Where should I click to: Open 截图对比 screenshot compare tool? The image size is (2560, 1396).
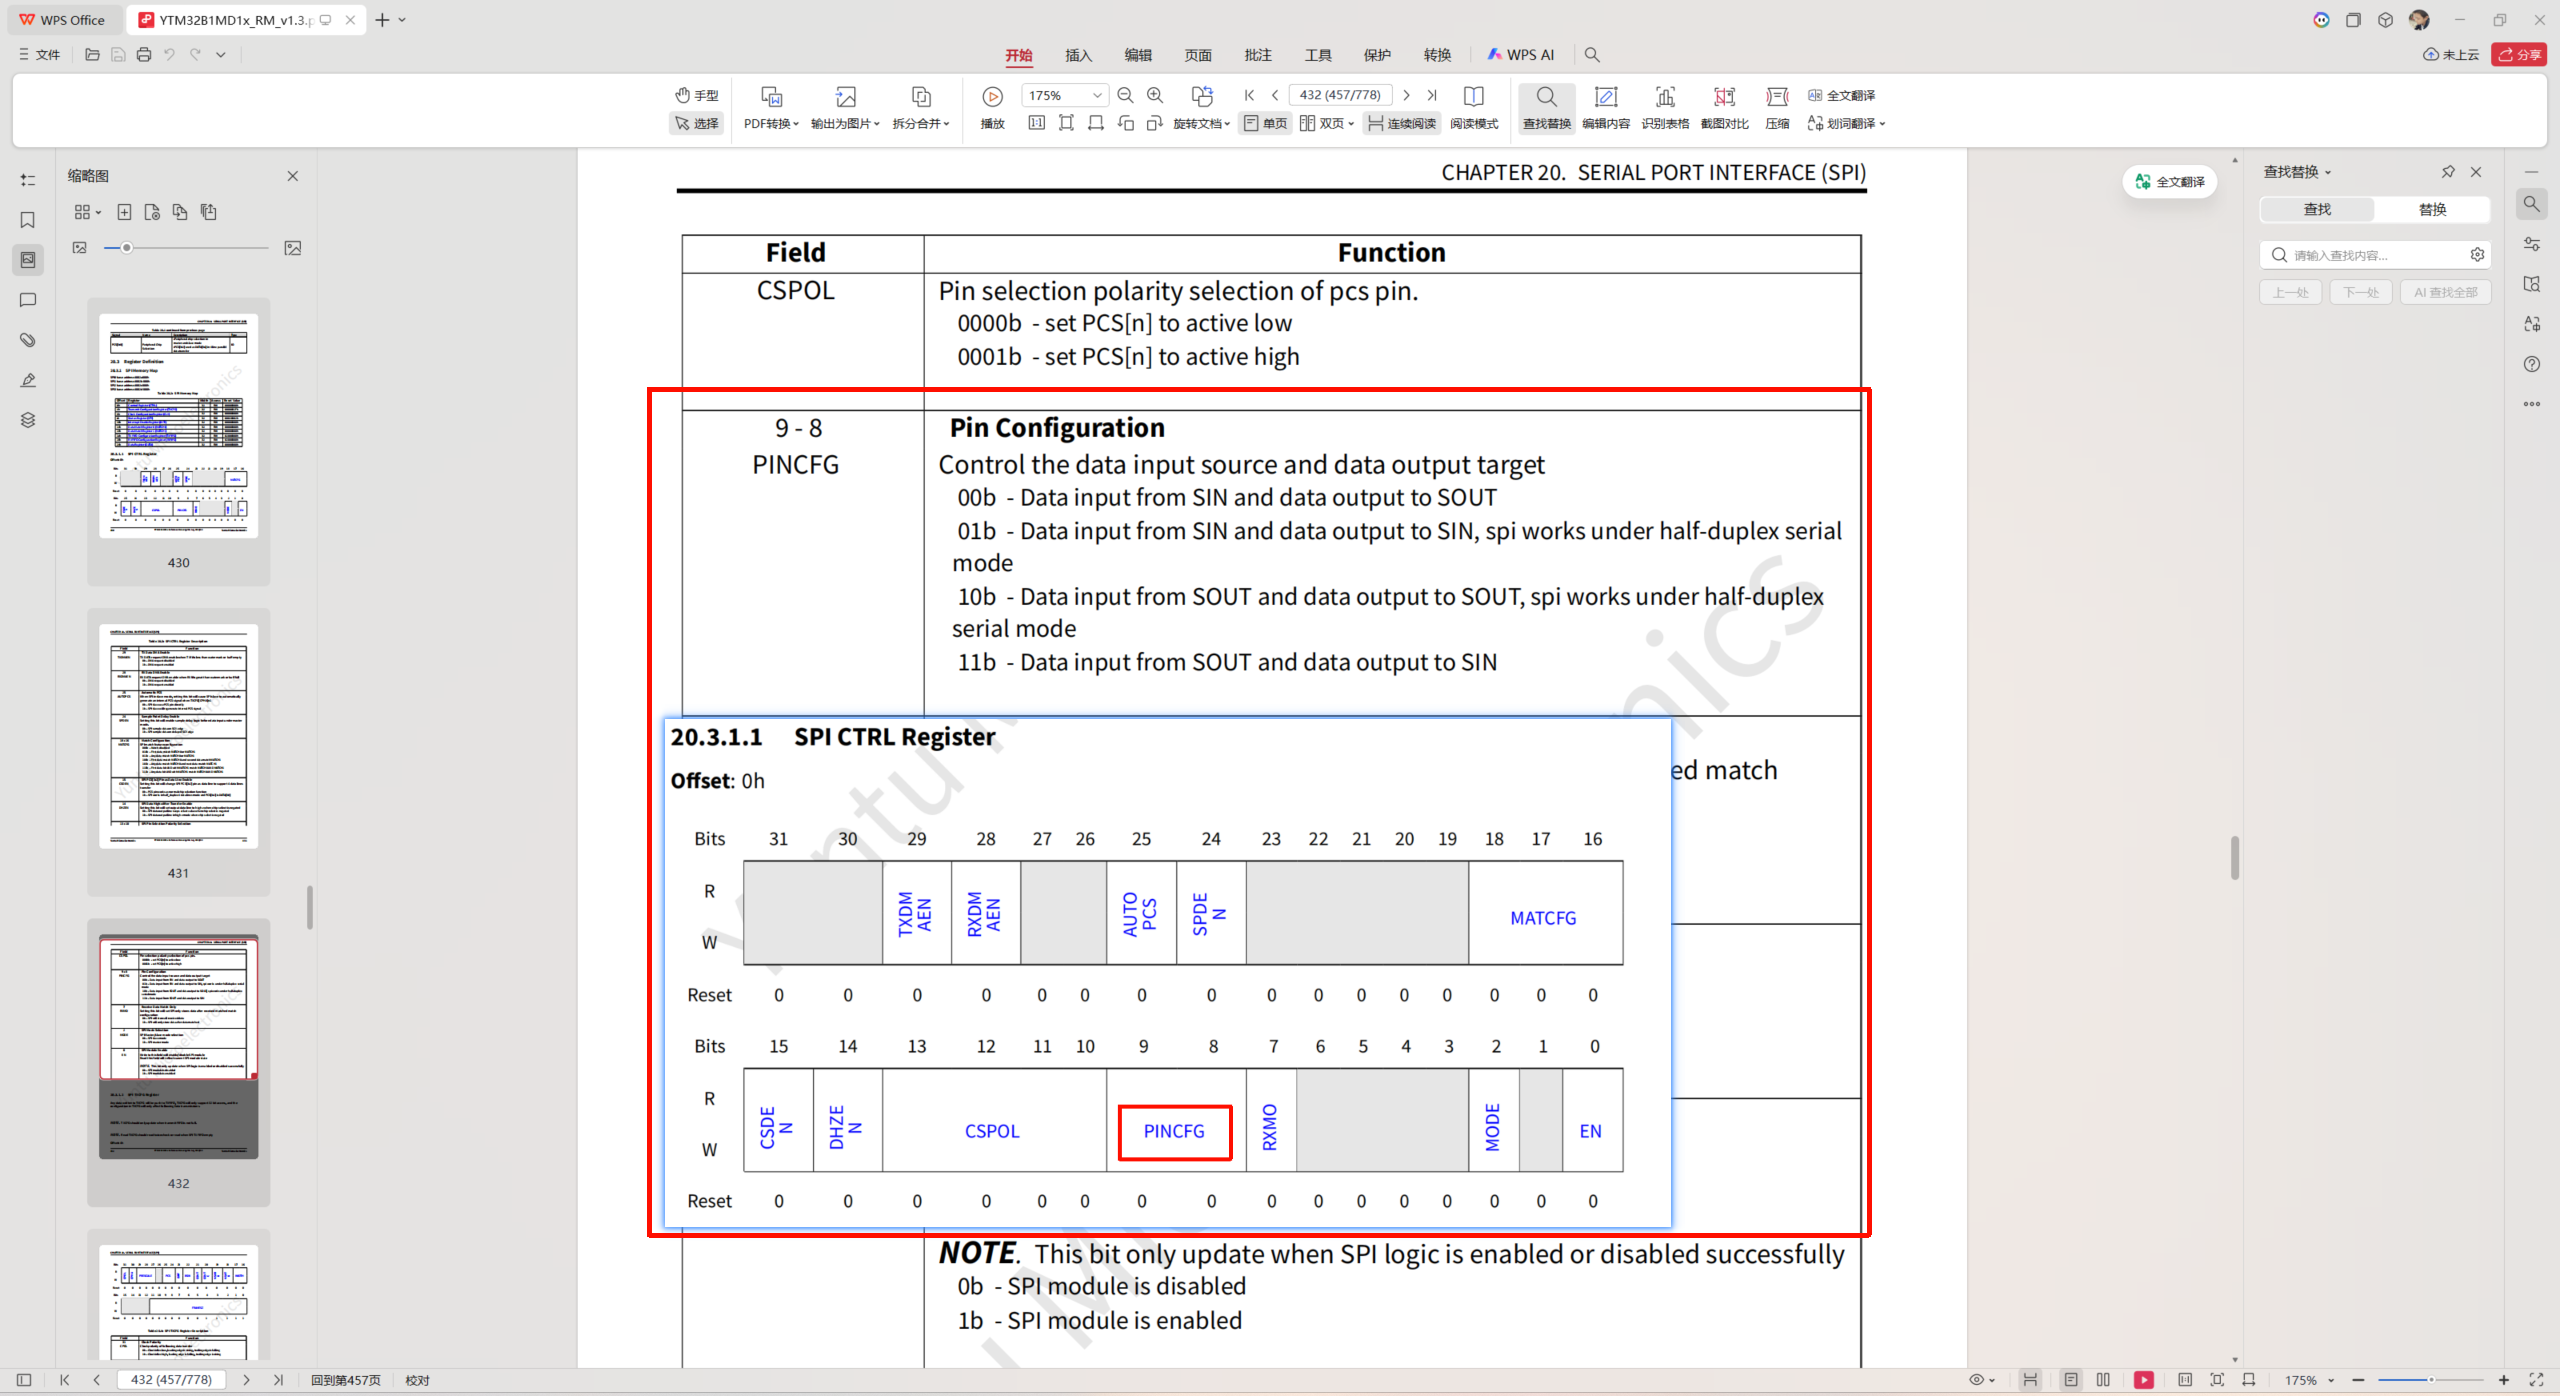1725,108
